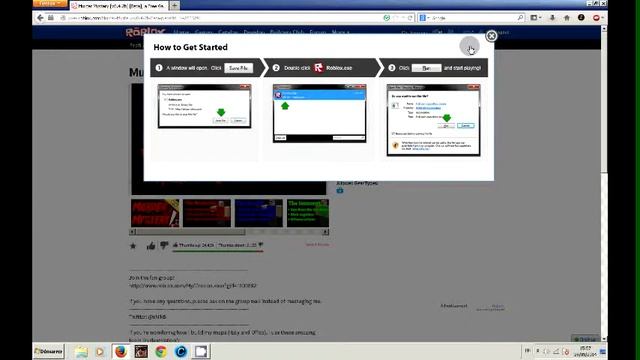This screenshot has height=360, width=640.
Task: Click the step 1 save file screenshot
Action: [204, 106]
